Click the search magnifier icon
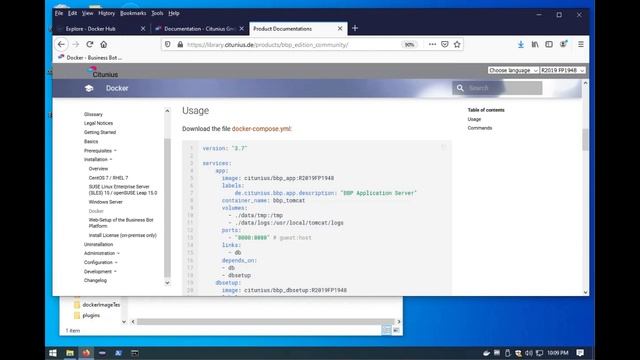The height and width of the screenshot is (360, 640). tap(460, 88)
